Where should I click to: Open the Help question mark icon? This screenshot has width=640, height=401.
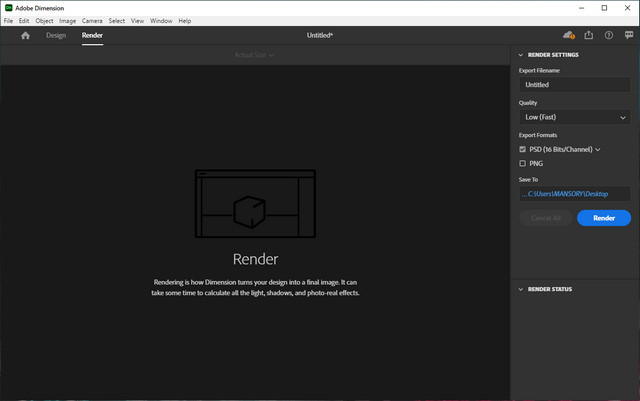608,35
